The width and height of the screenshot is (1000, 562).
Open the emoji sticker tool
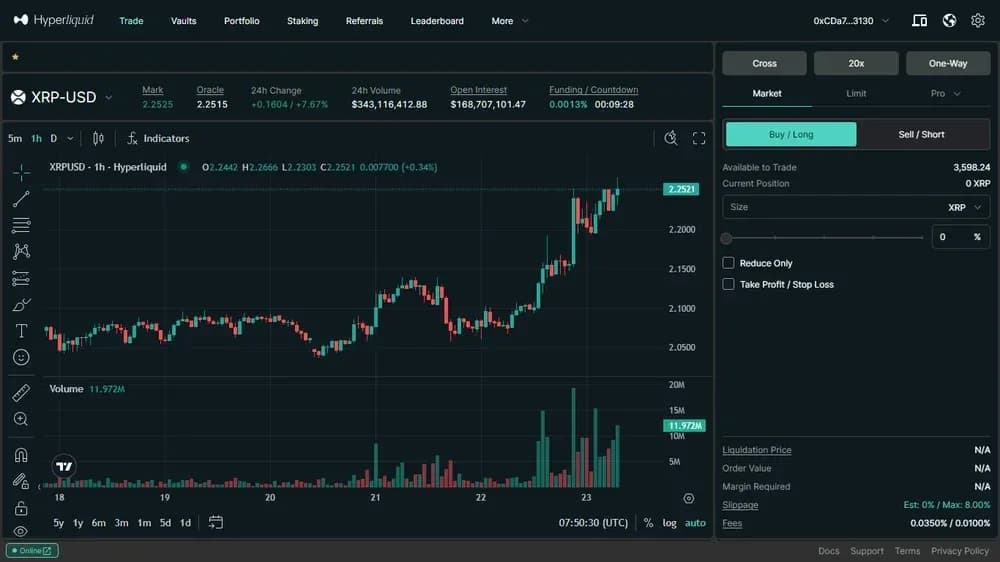(x=21, y=357)
